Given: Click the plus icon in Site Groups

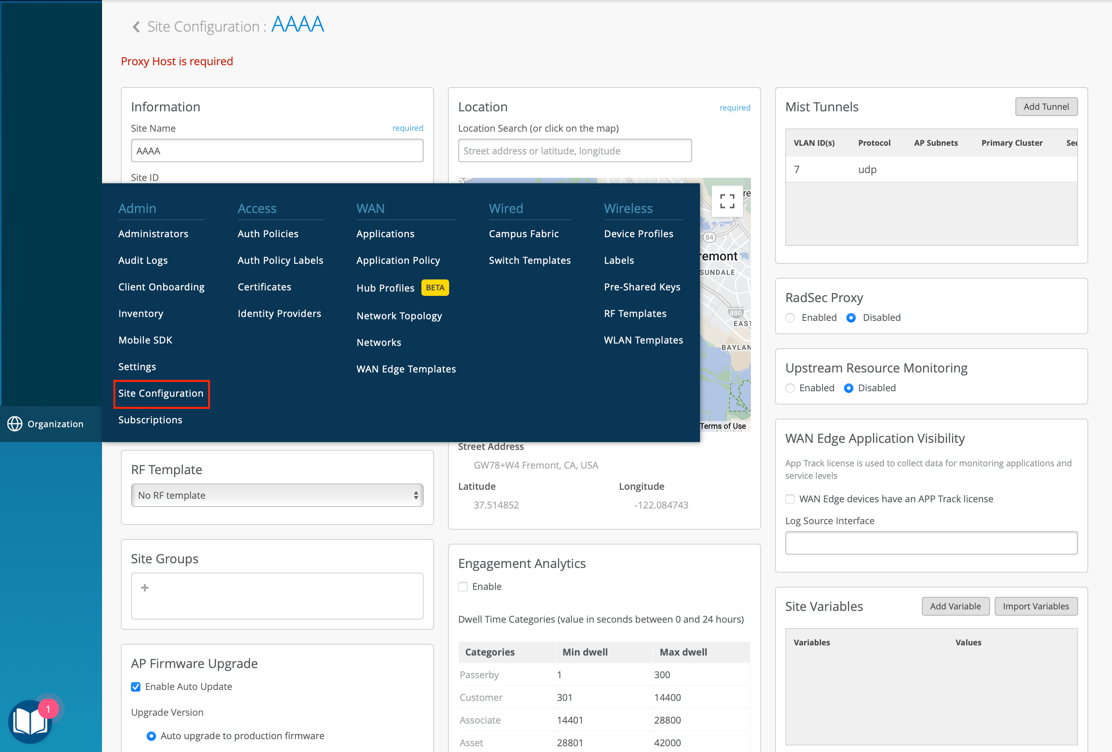Looking at the screenshot, I should pyautogui.click(x=145, y=588).
